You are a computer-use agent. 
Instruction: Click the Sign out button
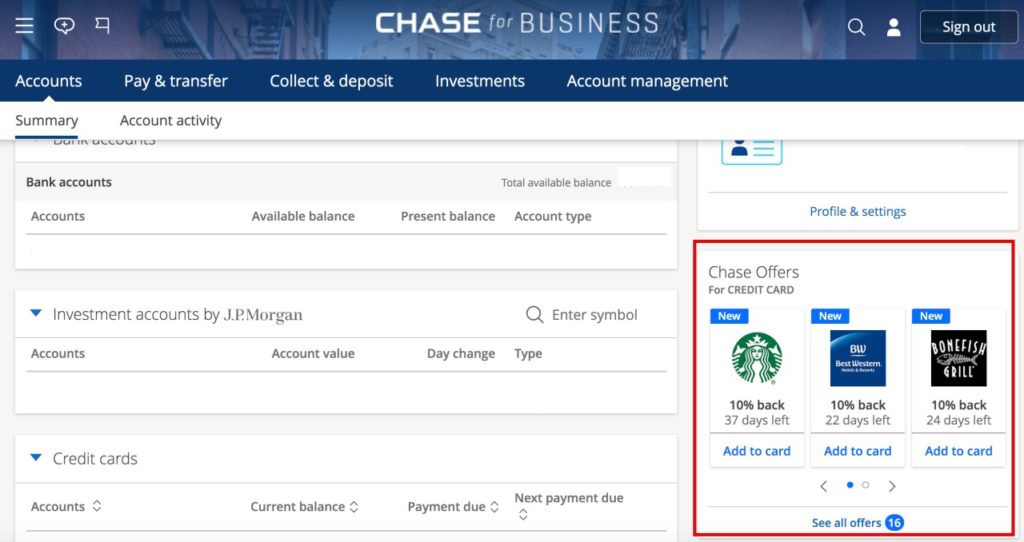(x=968, y=27)
